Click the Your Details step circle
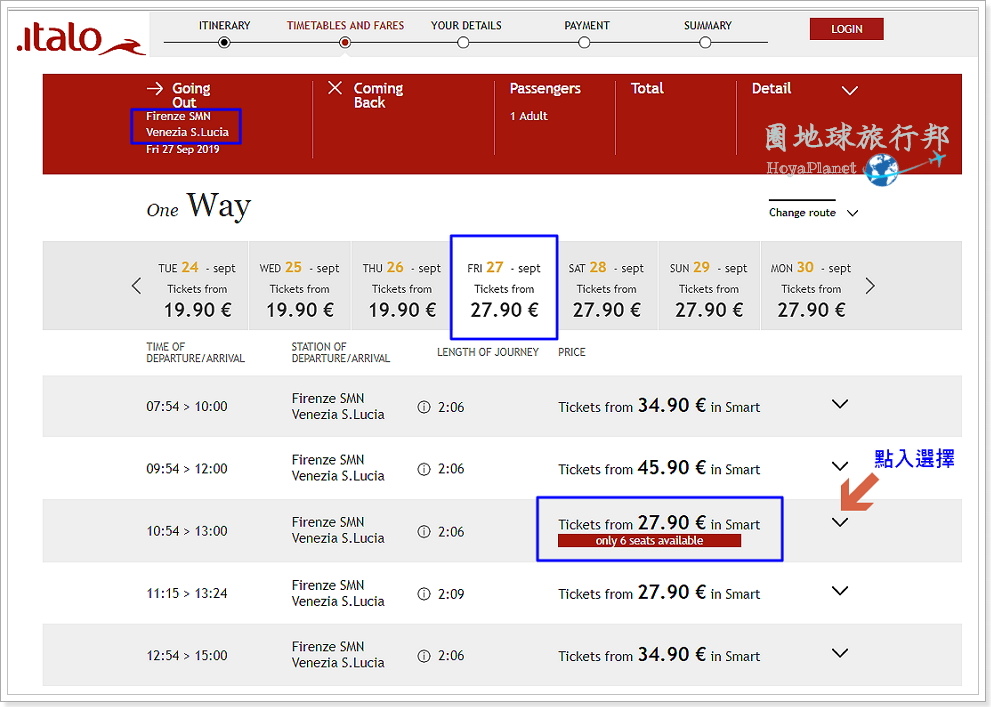The height and width of the screenshot is (707, 991). [x=463, y=42]
